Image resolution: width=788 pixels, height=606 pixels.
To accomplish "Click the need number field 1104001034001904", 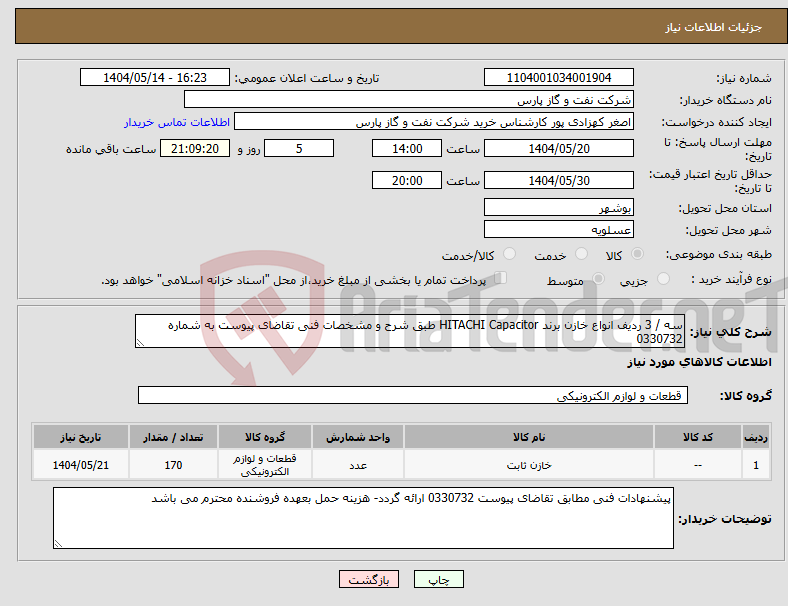I will click(x=558, y=77).
